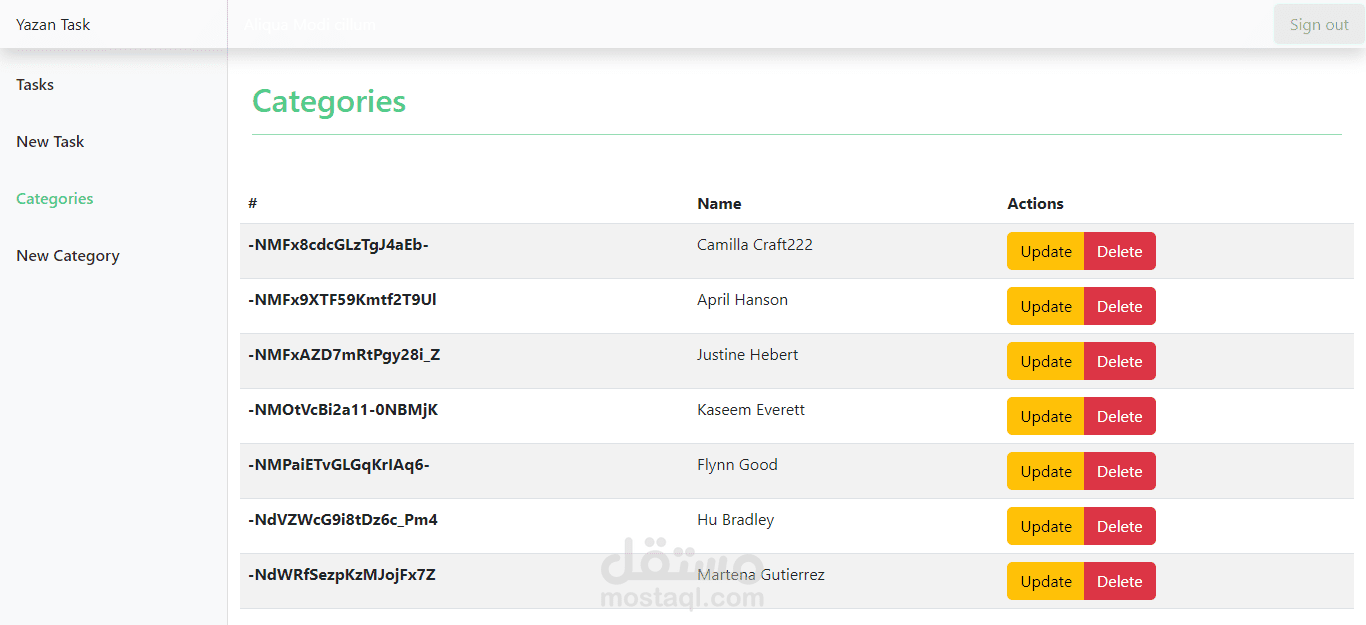Click the Yazan Task brand link
This screenshot has width=1366, height=625.
click(53, 25)
